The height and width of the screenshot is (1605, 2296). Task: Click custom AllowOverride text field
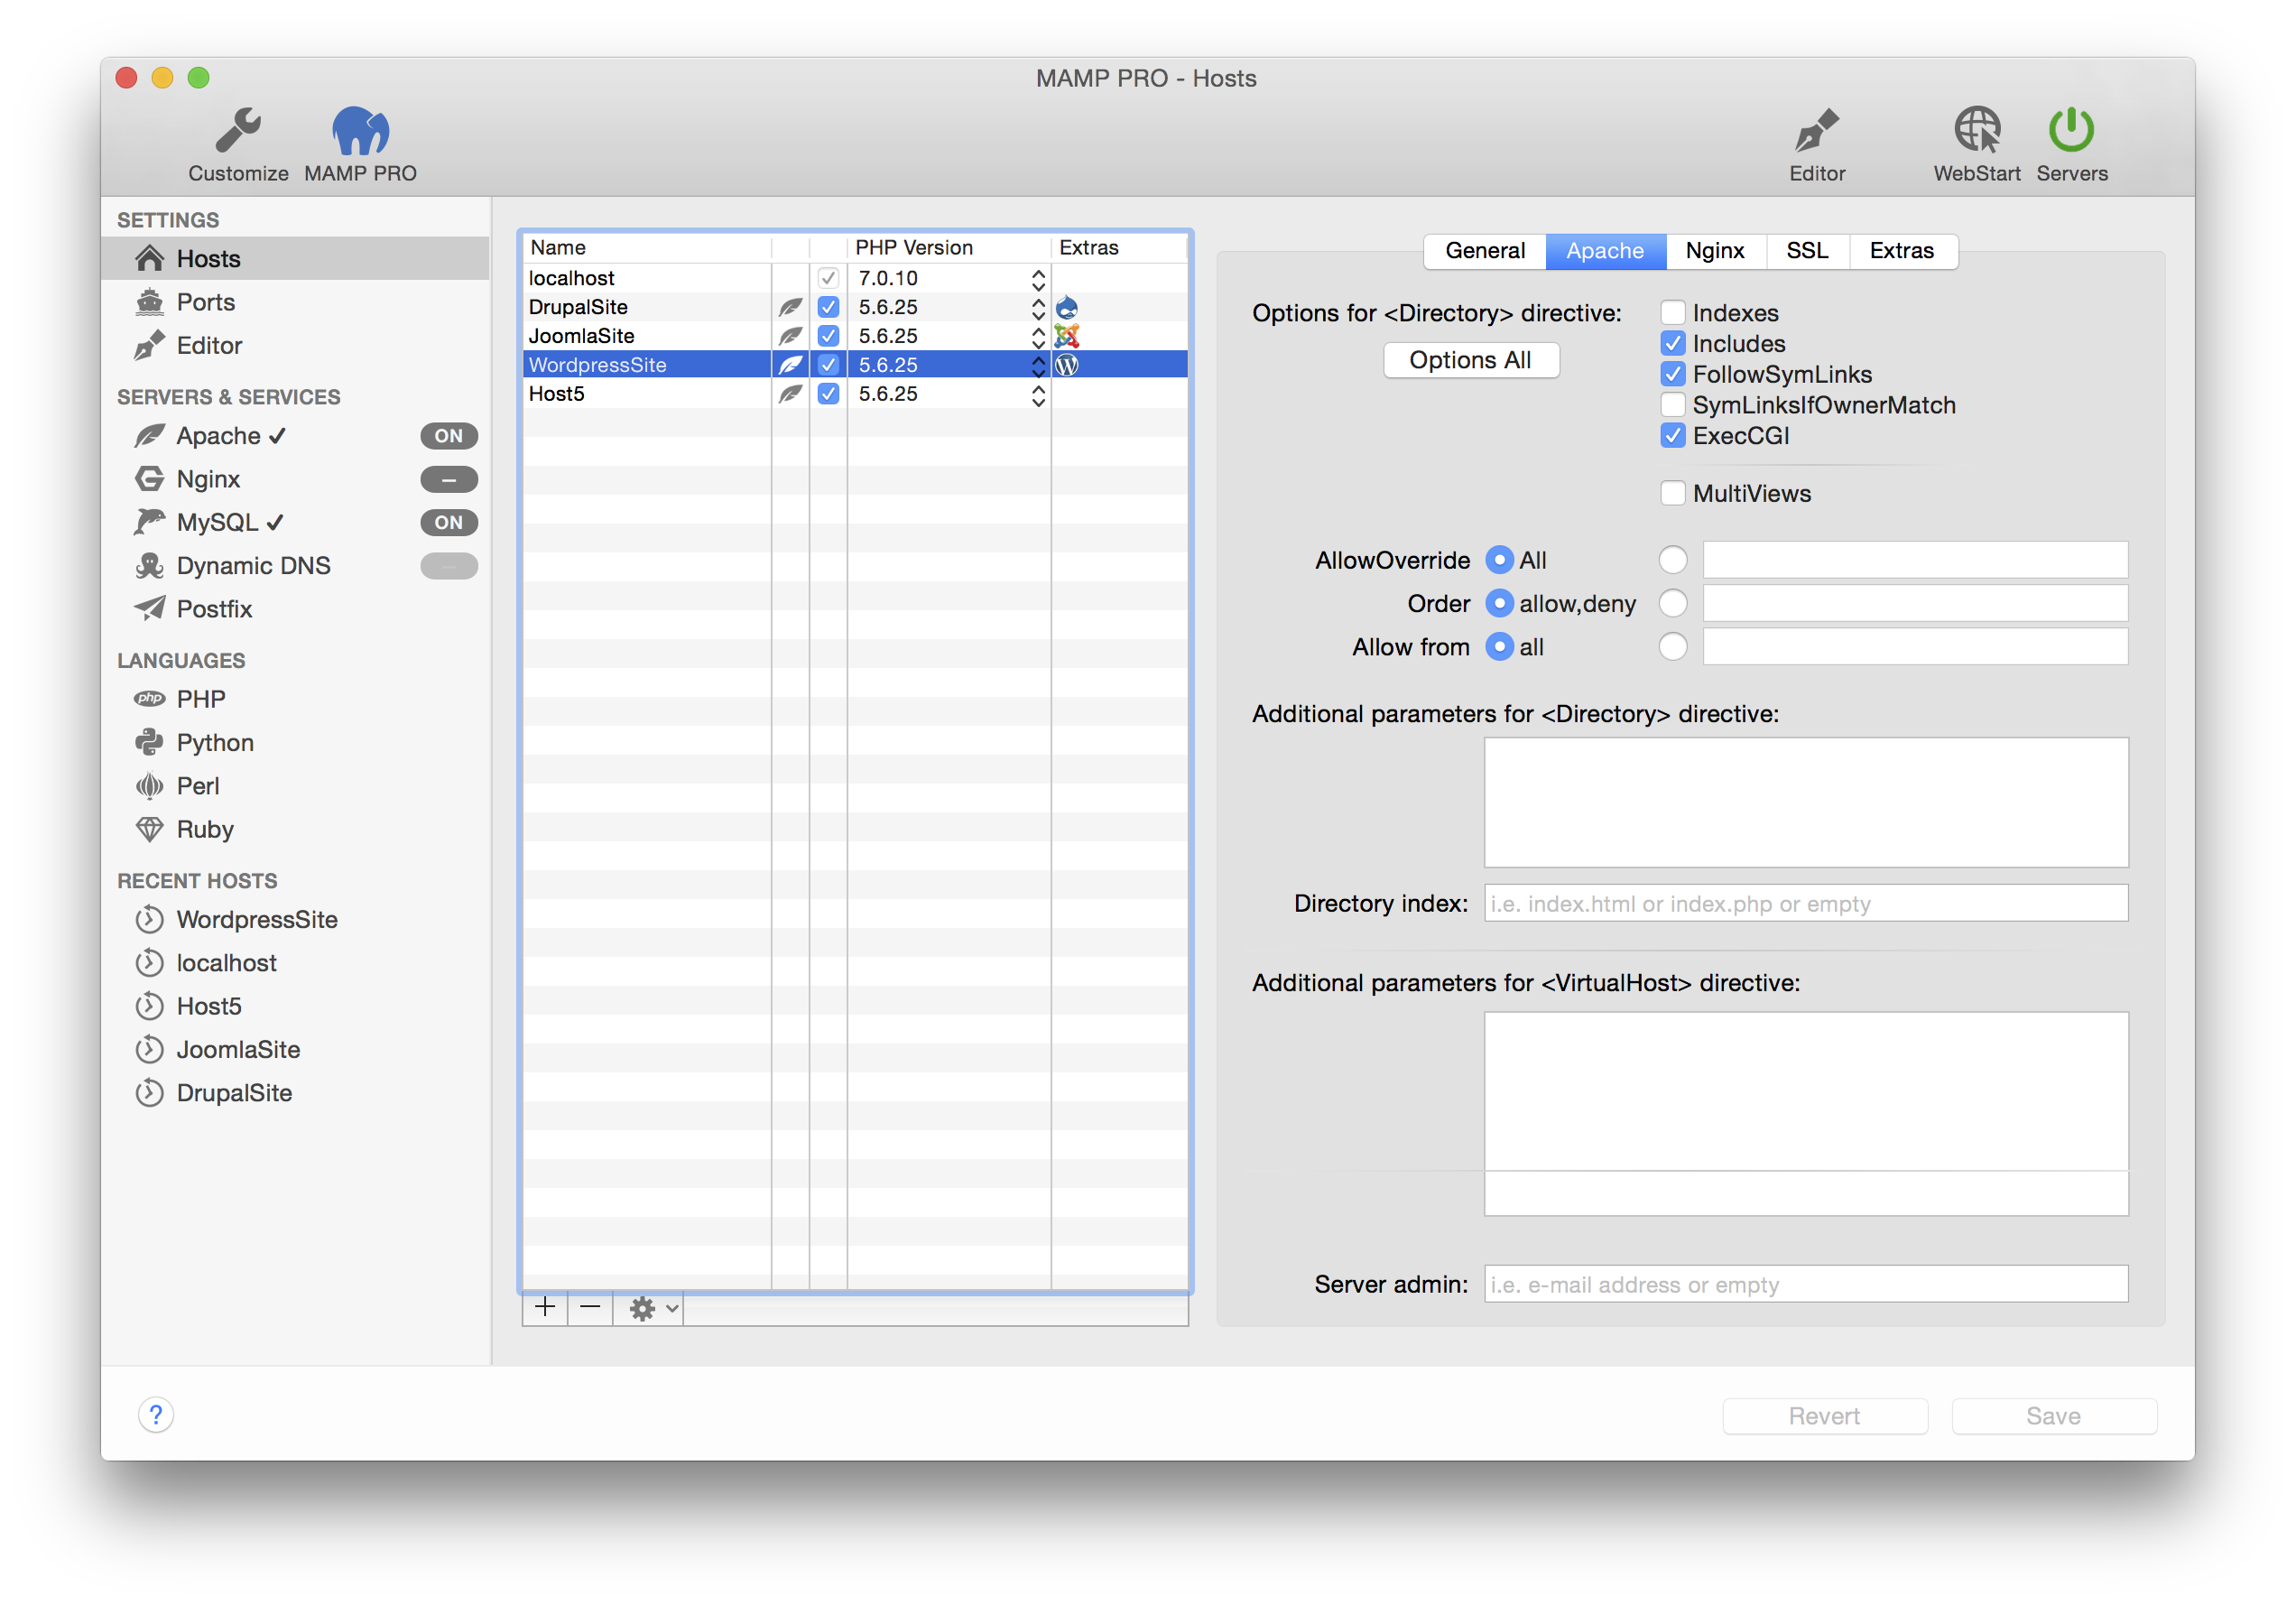(x=1915, y=560)
